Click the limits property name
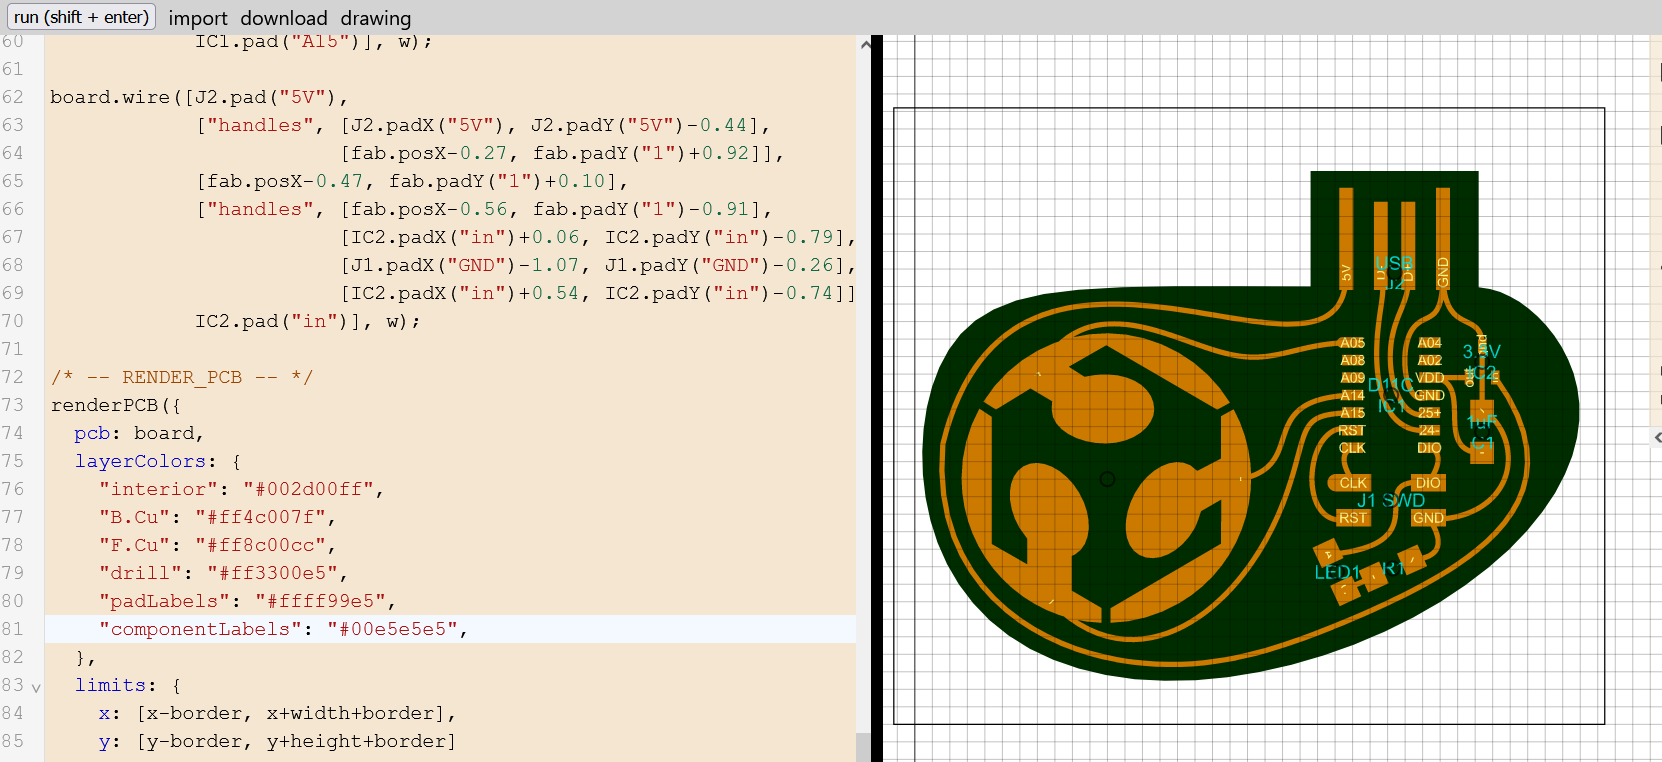Screen dimensions: 1662x762 (110, 685)
